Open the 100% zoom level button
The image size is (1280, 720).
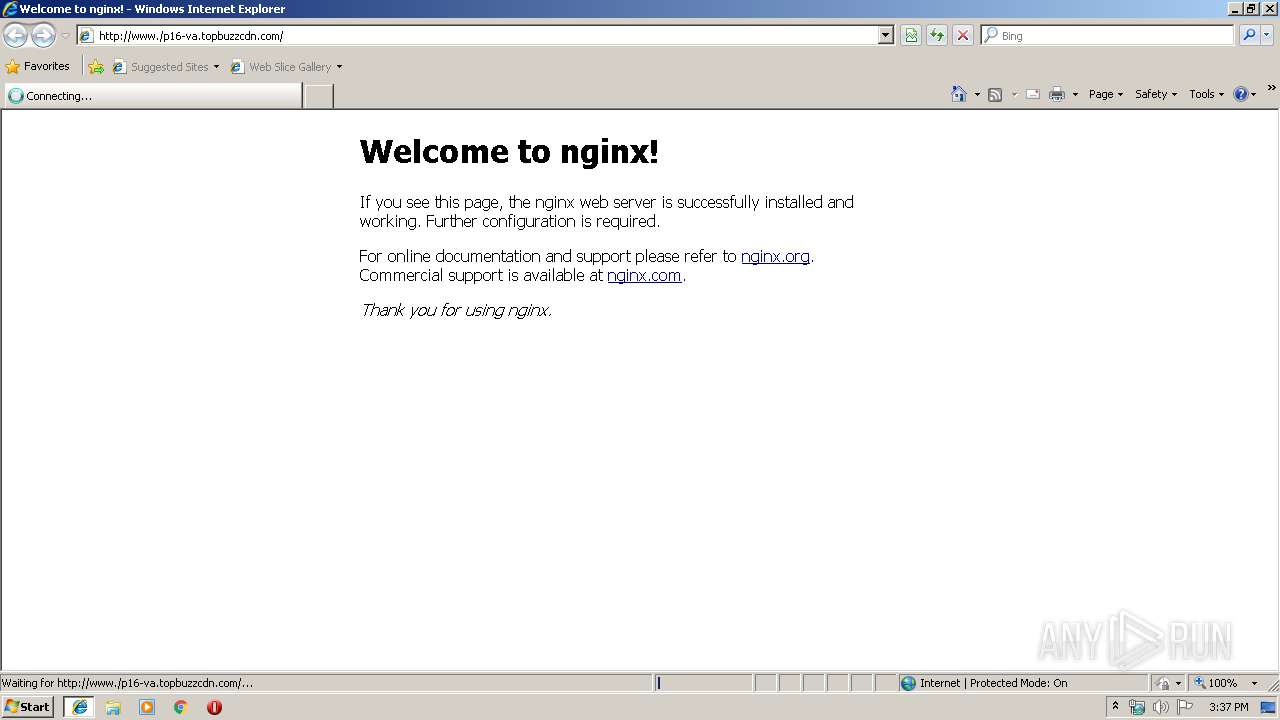pos(1215,683)
